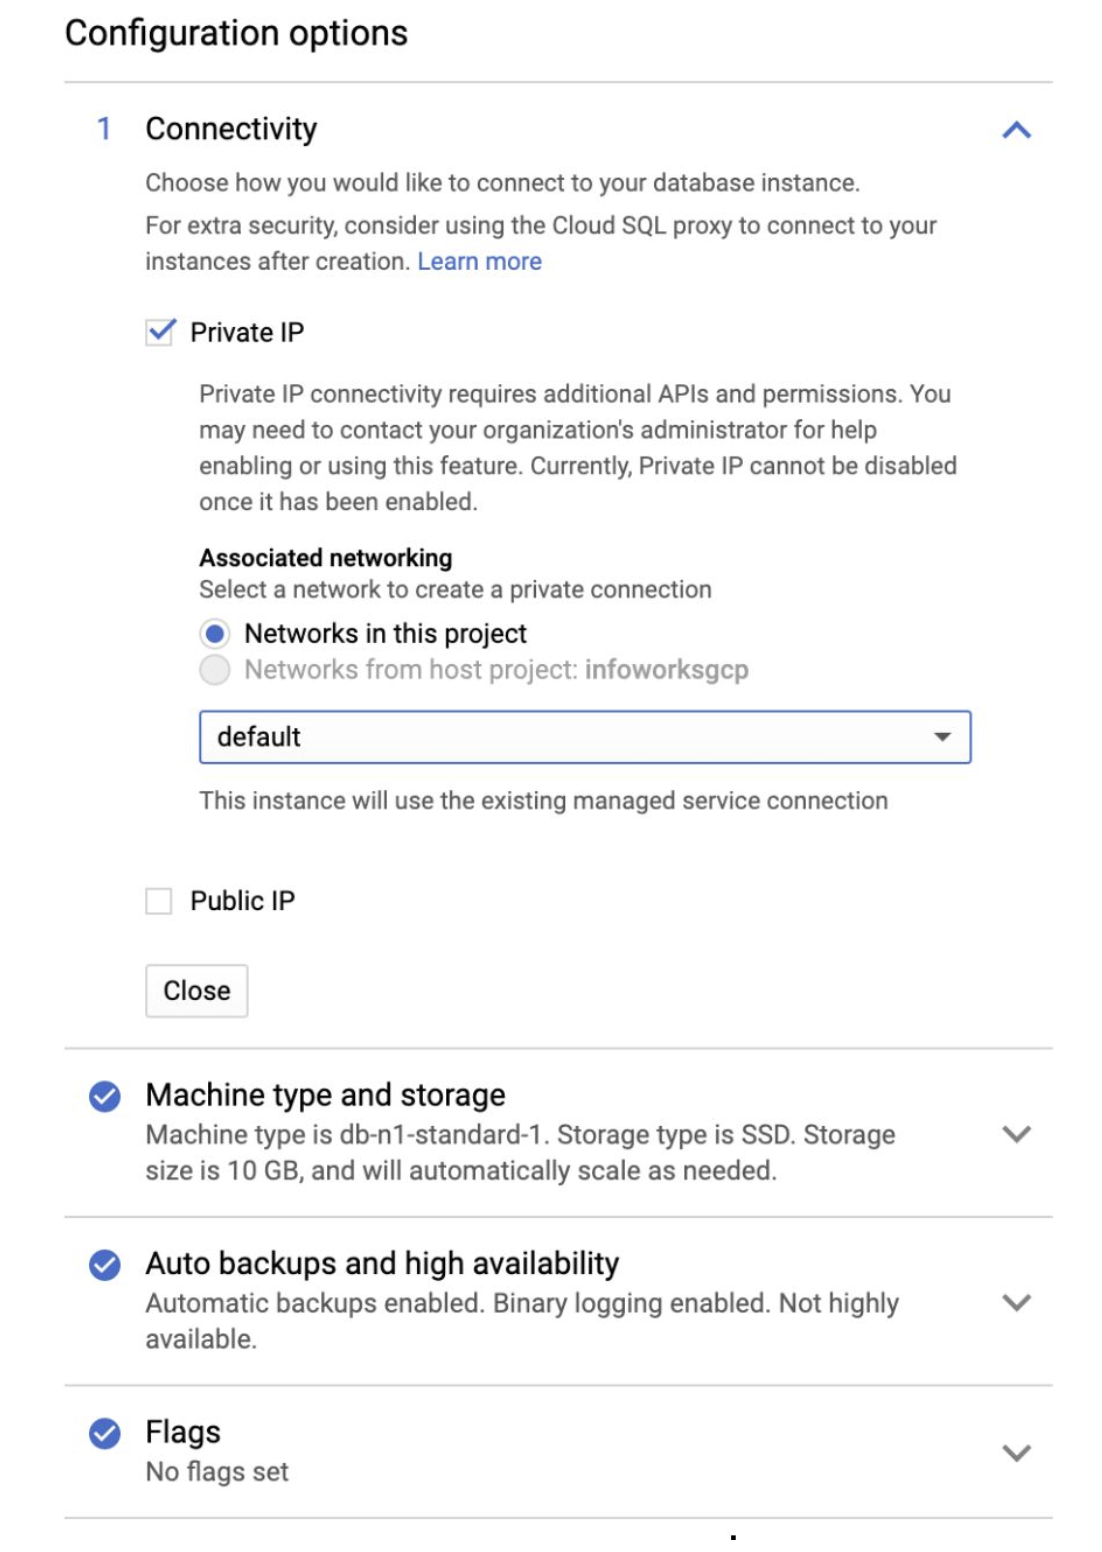Open the Machine type and storage heading

pos(325,1095)
